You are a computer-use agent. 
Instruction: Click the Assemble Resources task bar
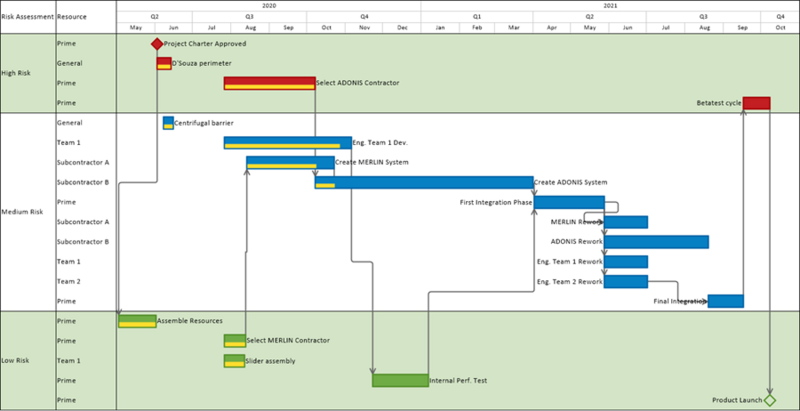click(137, 321)
